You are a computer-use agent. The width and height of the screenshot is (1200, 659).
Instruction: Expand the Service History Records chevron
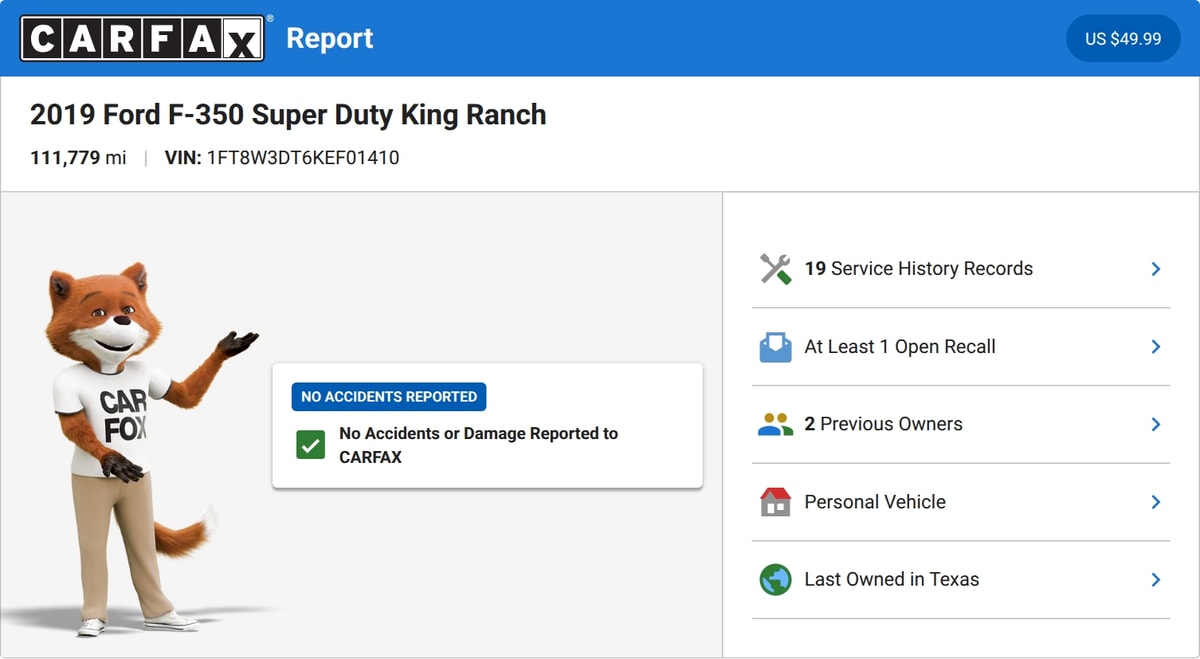1155,269
